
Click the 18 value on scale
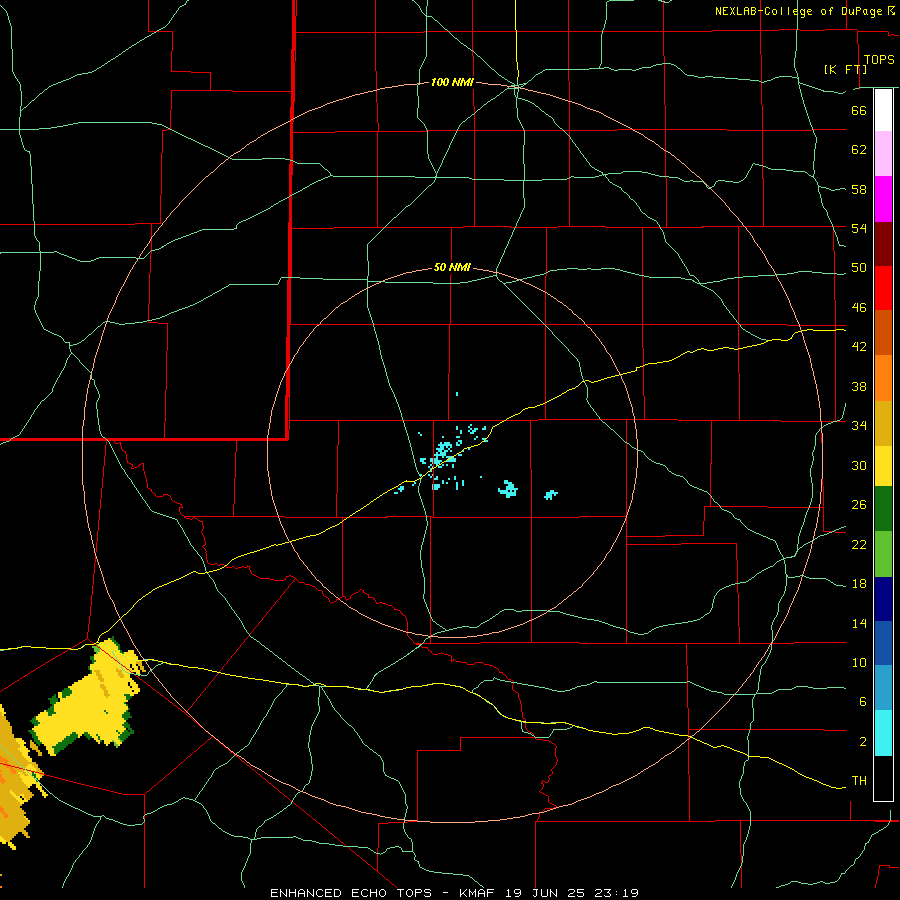coord(859,584)
